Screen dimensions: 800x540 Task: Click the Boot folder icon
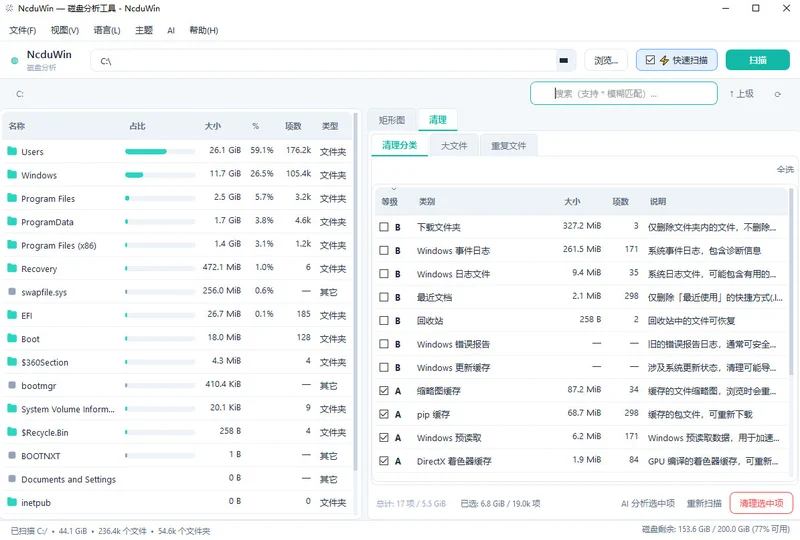12,338
